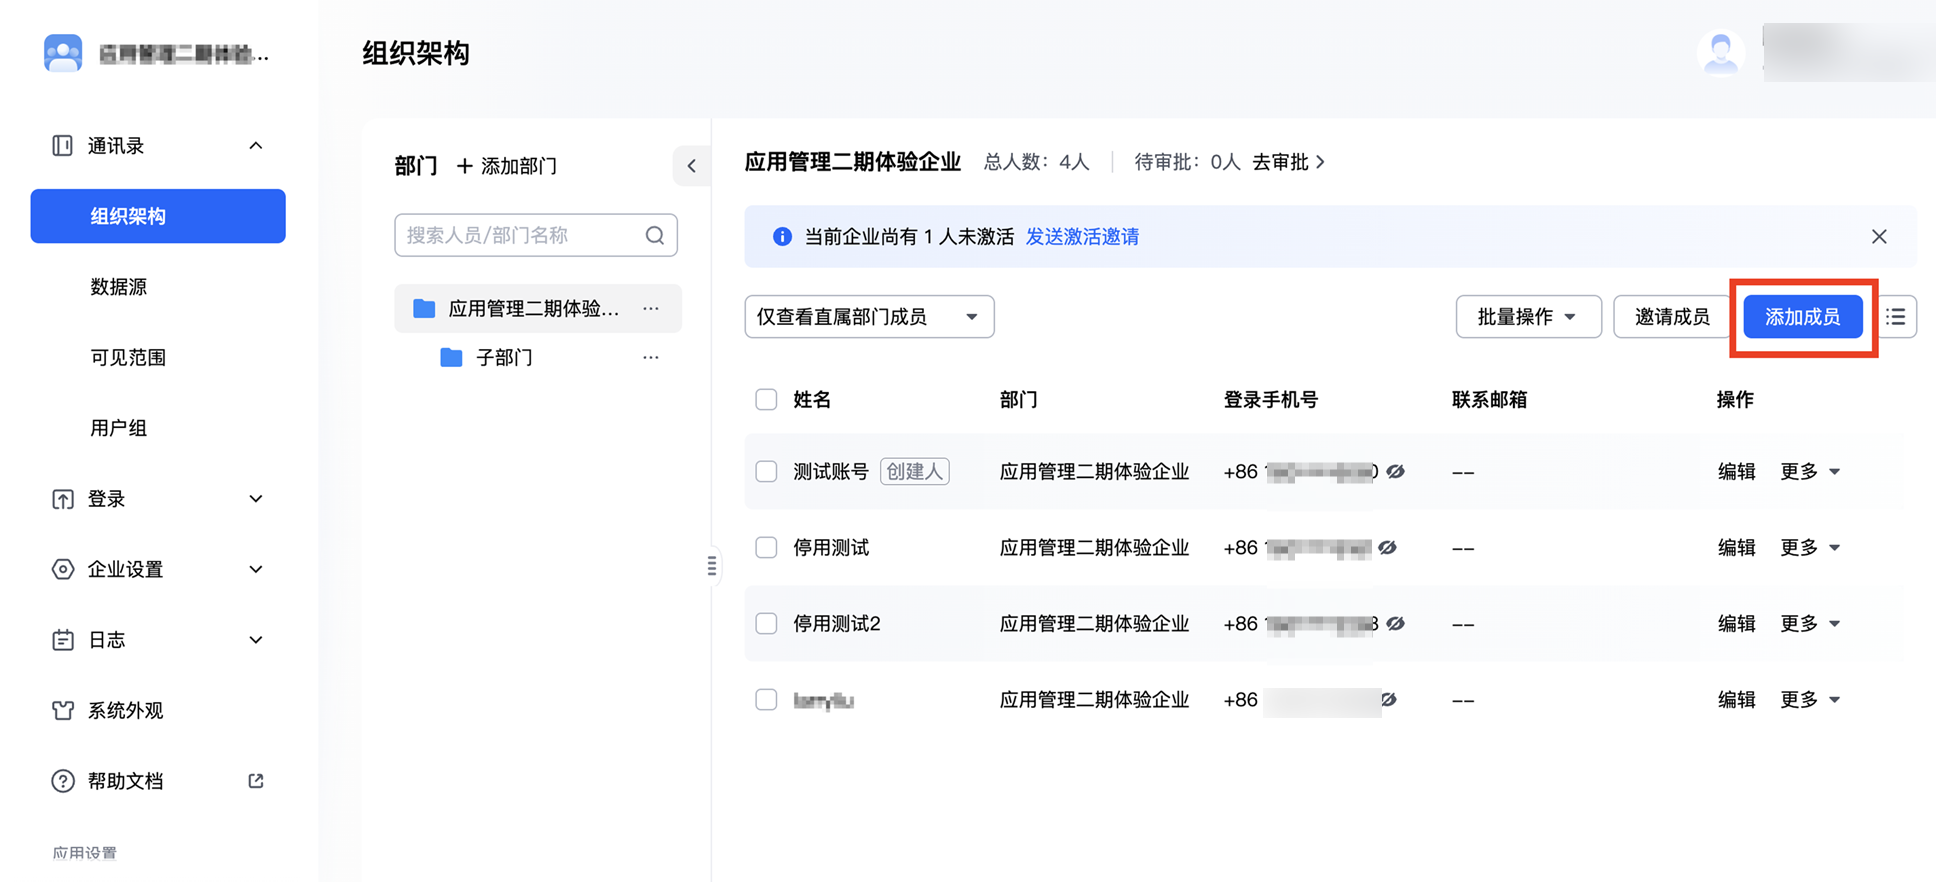Open 数据源 in the sidebar
The width and height of the screenshot is (1936, 882).
pos(119,287)
